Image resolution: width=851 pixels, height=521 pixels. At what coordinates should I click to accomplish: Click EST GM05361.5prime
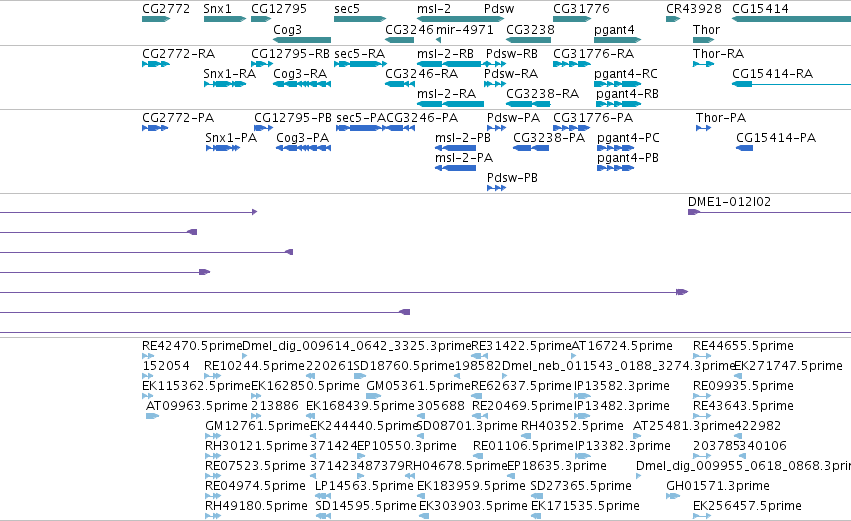pyautogui.click(x=373, y=396)
